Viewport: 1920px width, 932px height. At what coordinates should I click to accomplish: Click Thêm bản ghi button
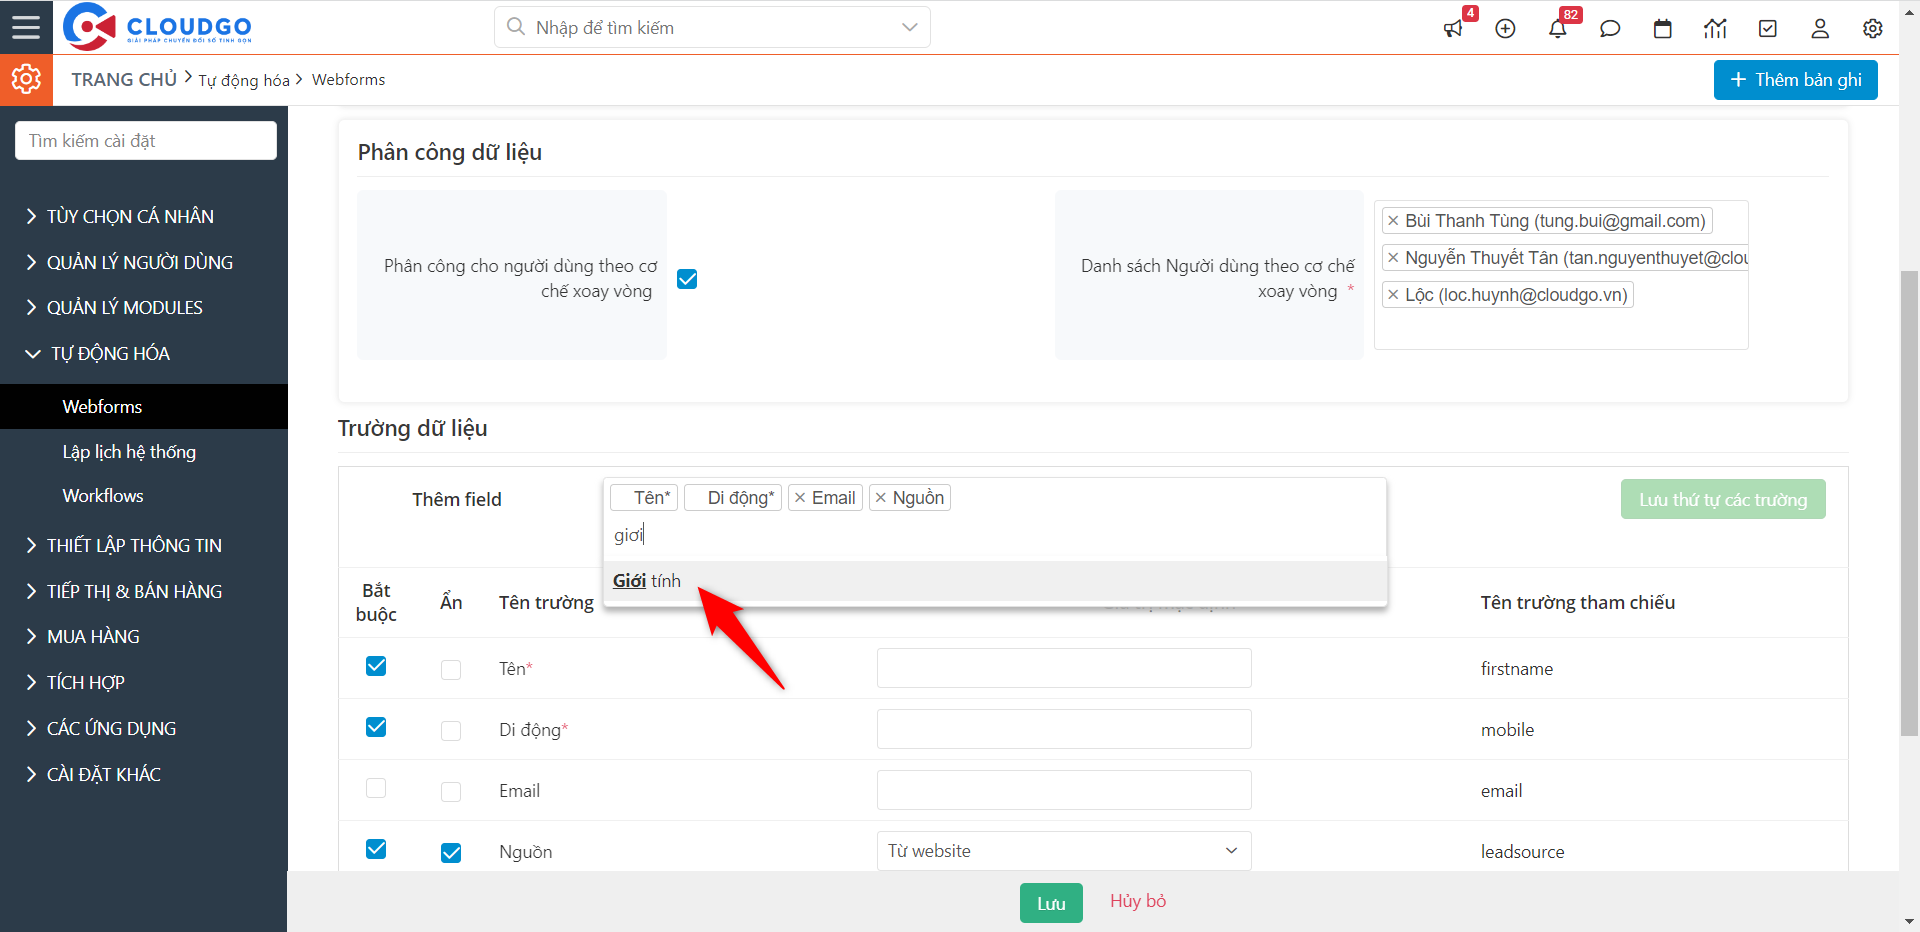point(1795,80)
